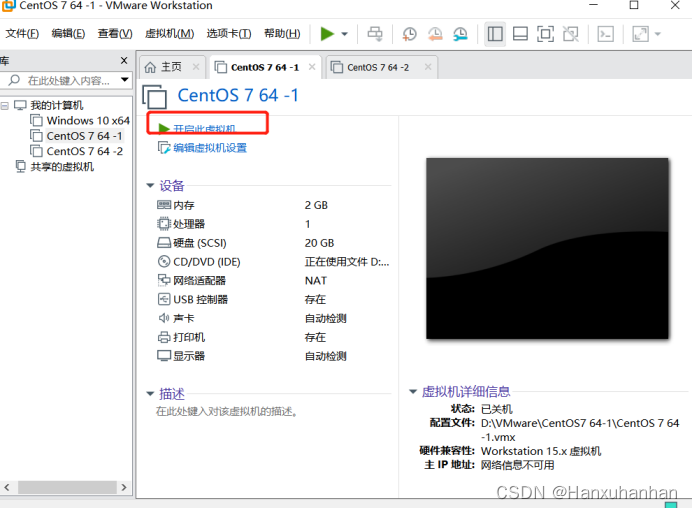Open the USB 控制器 device entry

pos(200,300)
